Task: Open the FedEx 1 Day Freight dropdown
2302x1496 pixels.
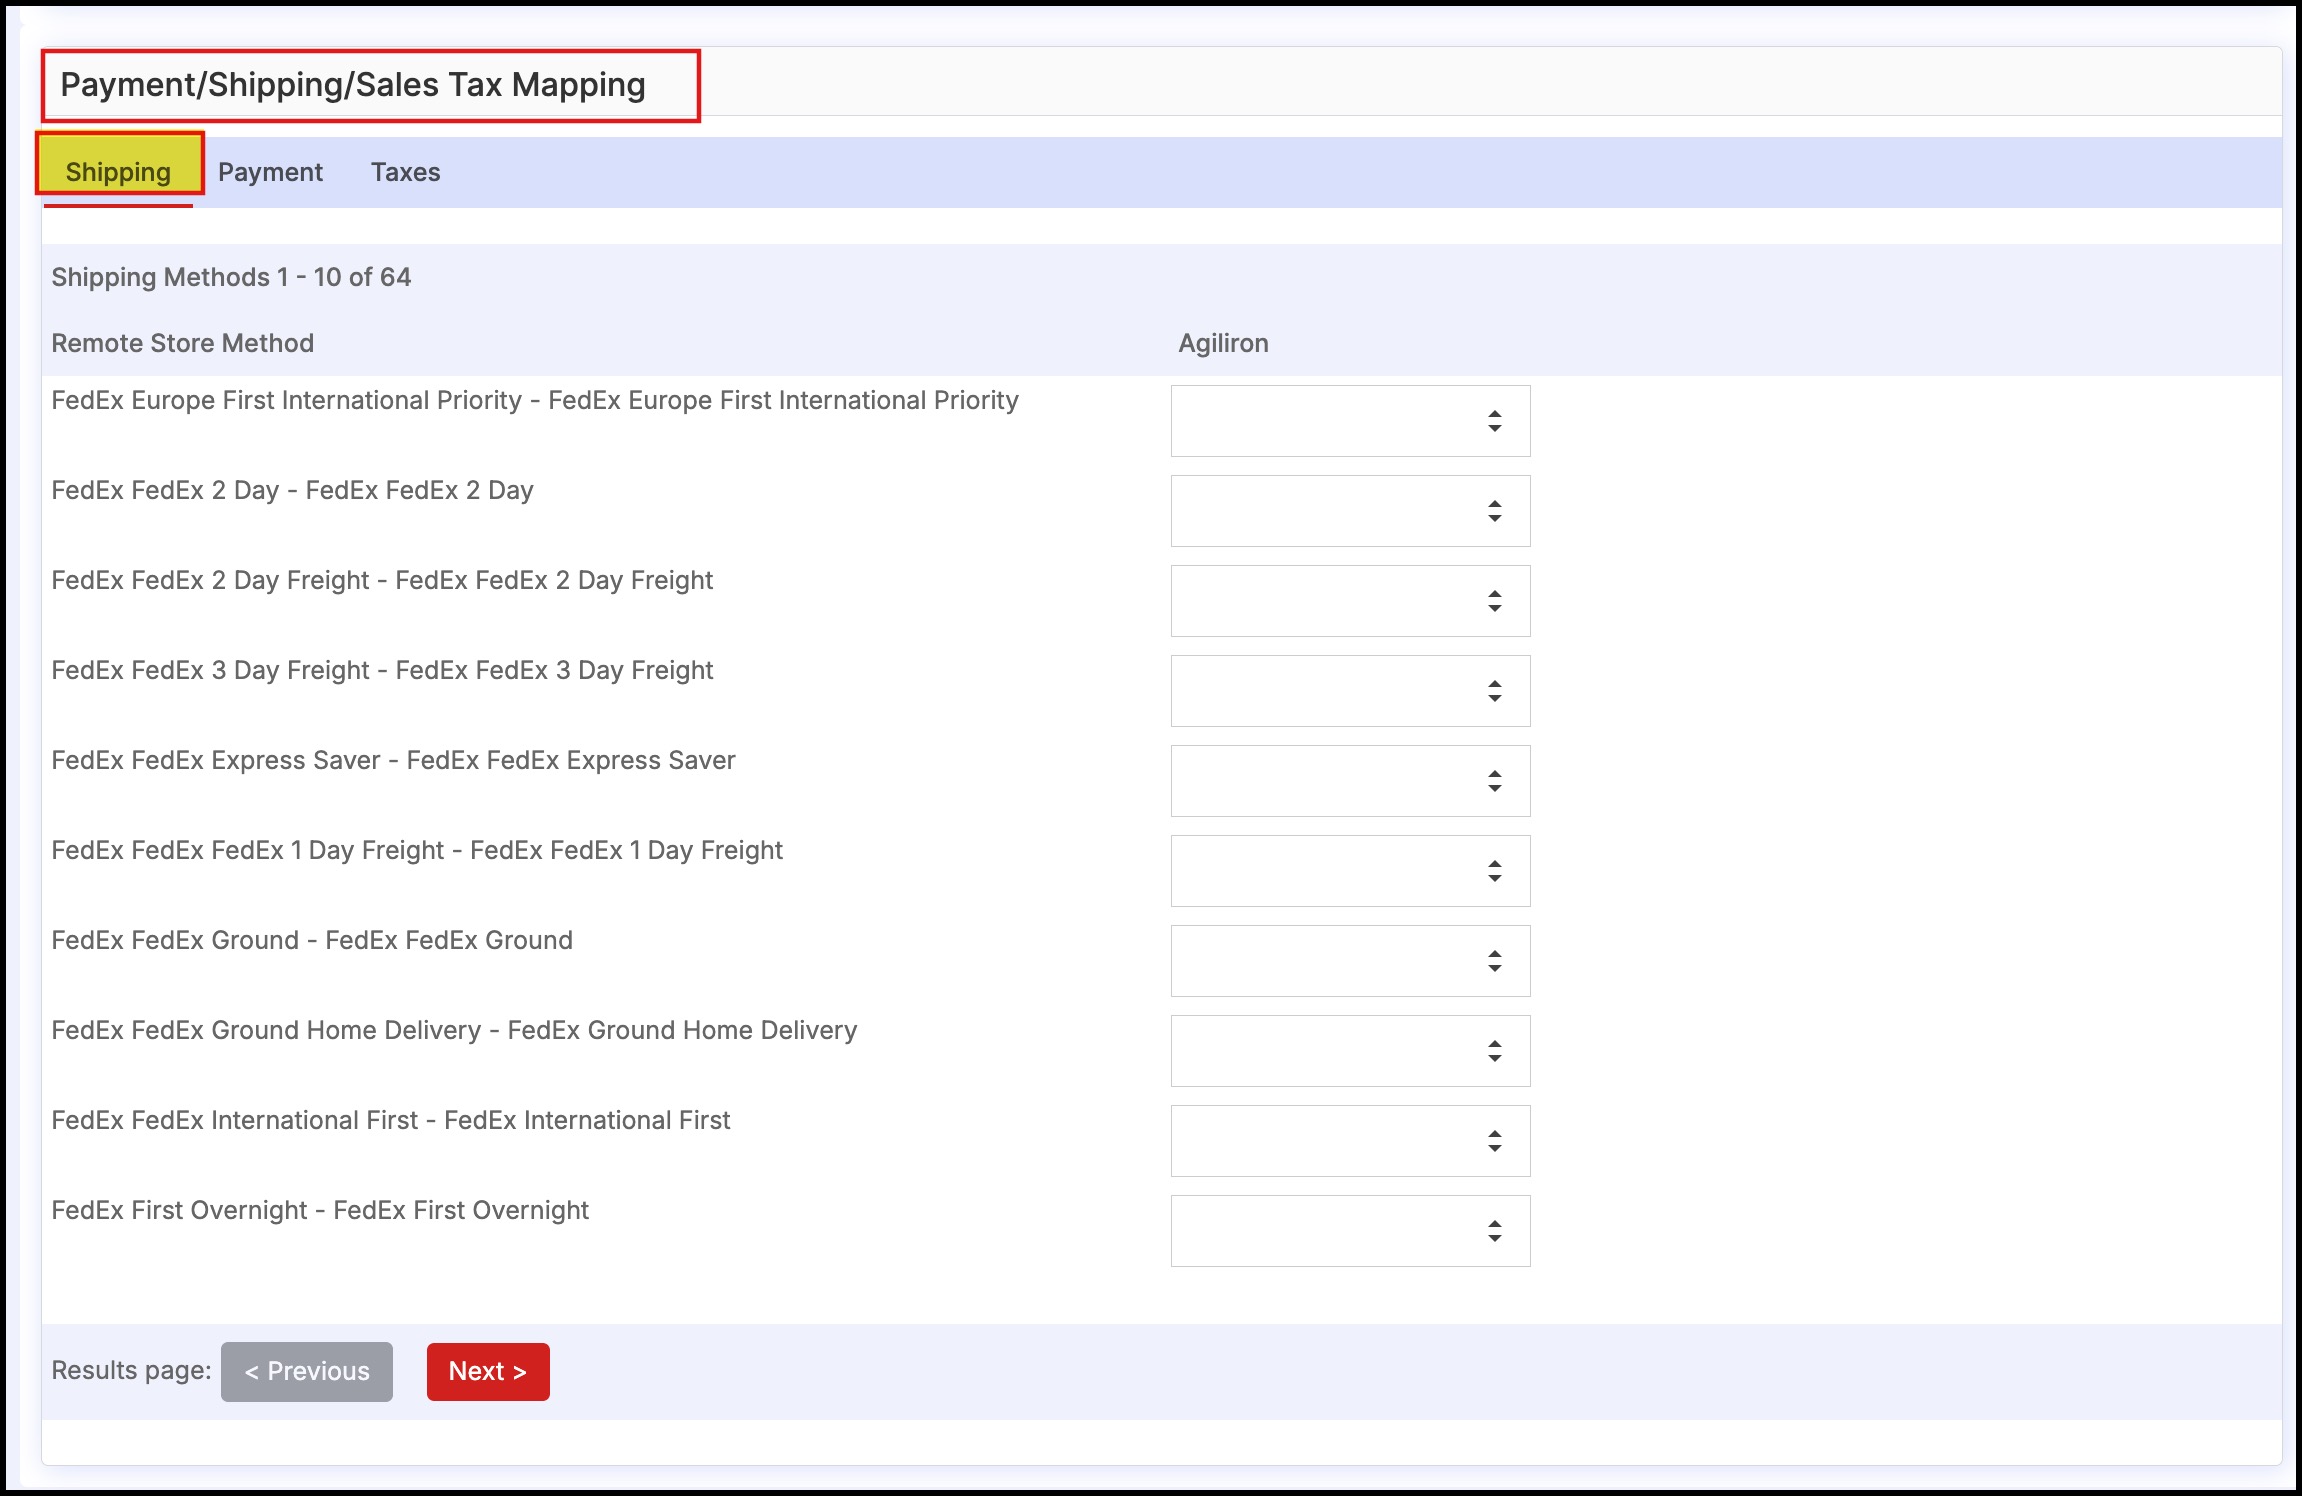Action: pos(1350,871)
